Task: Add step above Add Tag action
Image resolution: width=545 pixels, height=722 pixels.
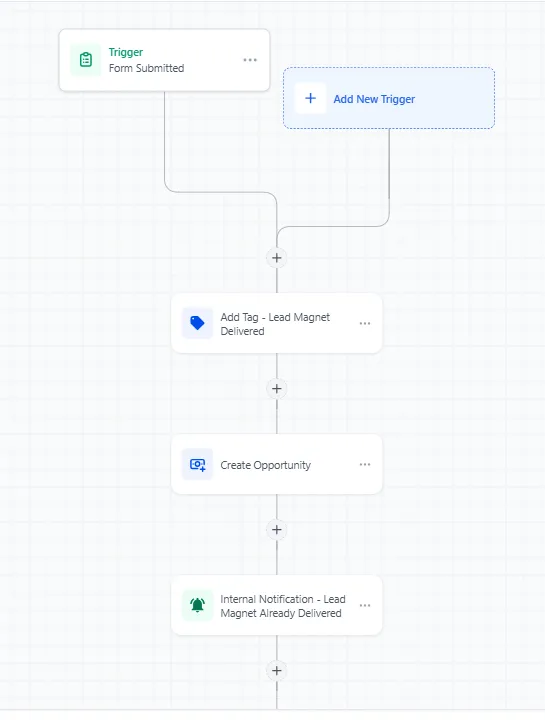Action: pos(277,258)
